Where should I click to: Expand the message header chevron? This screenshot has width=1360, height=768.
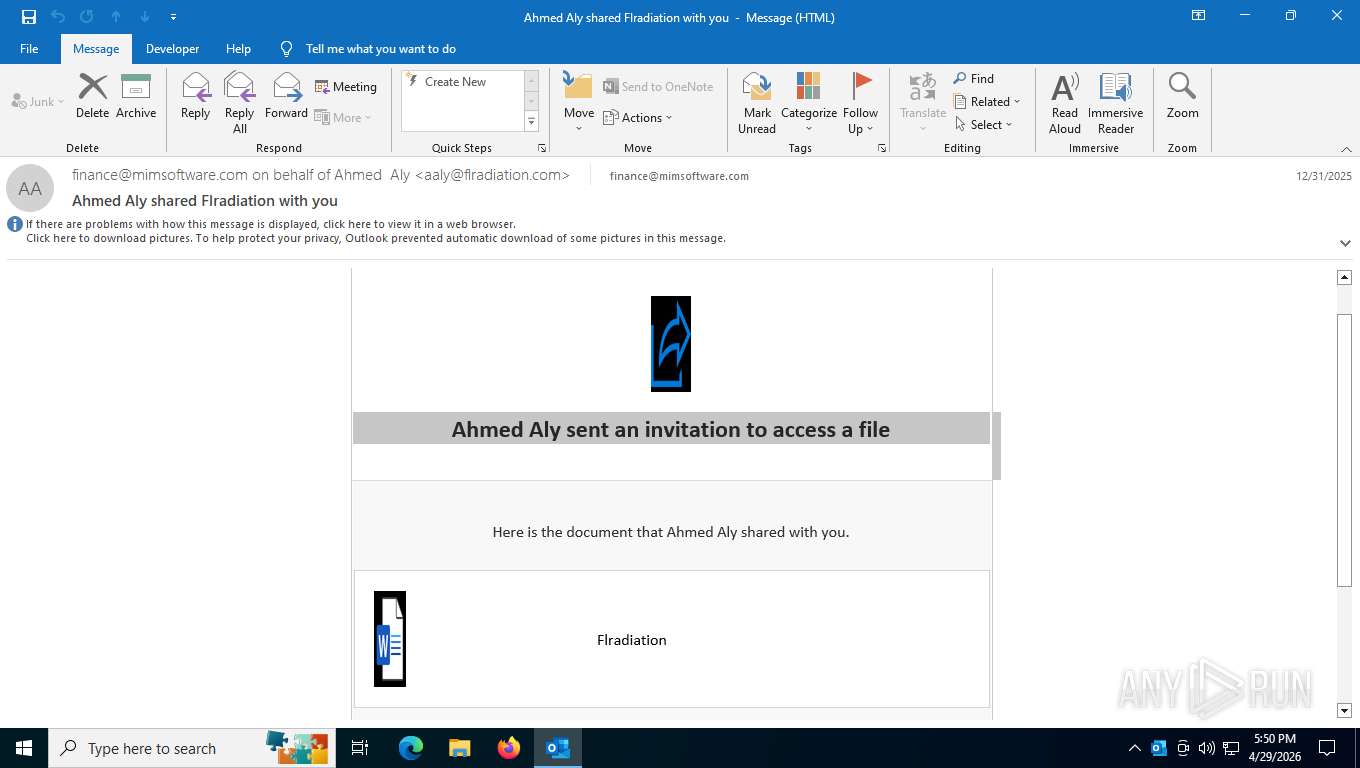click(1345, 243)
